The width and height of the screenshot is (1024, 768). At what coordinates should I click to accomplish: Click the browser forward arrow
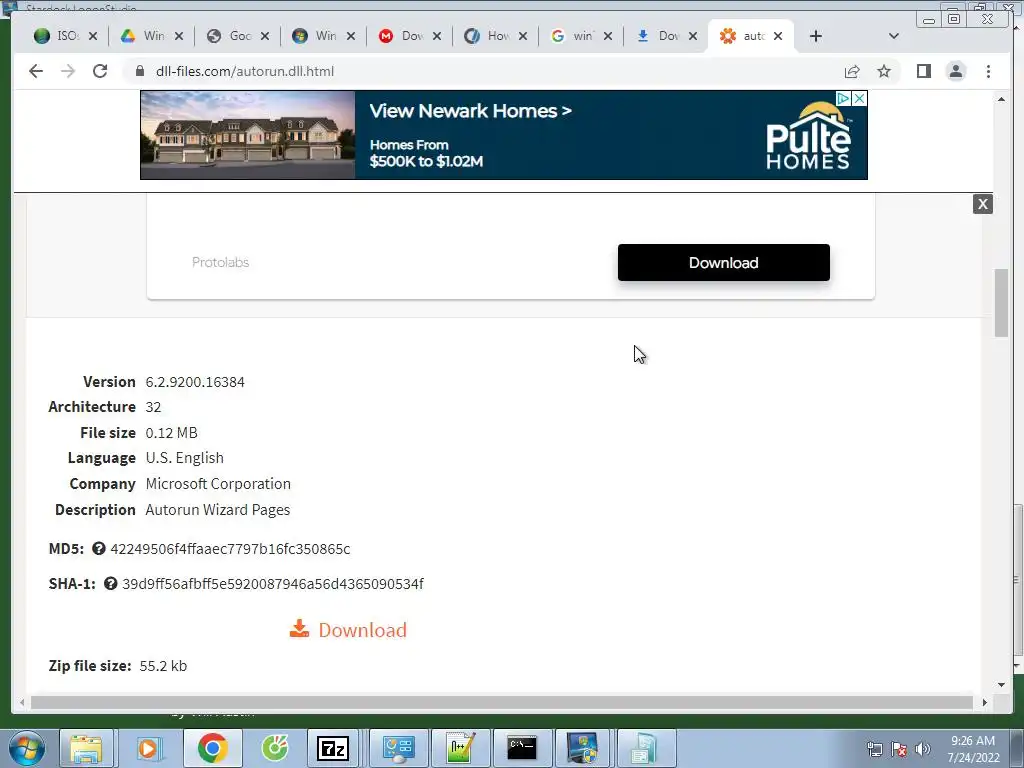tap(68, 71)
